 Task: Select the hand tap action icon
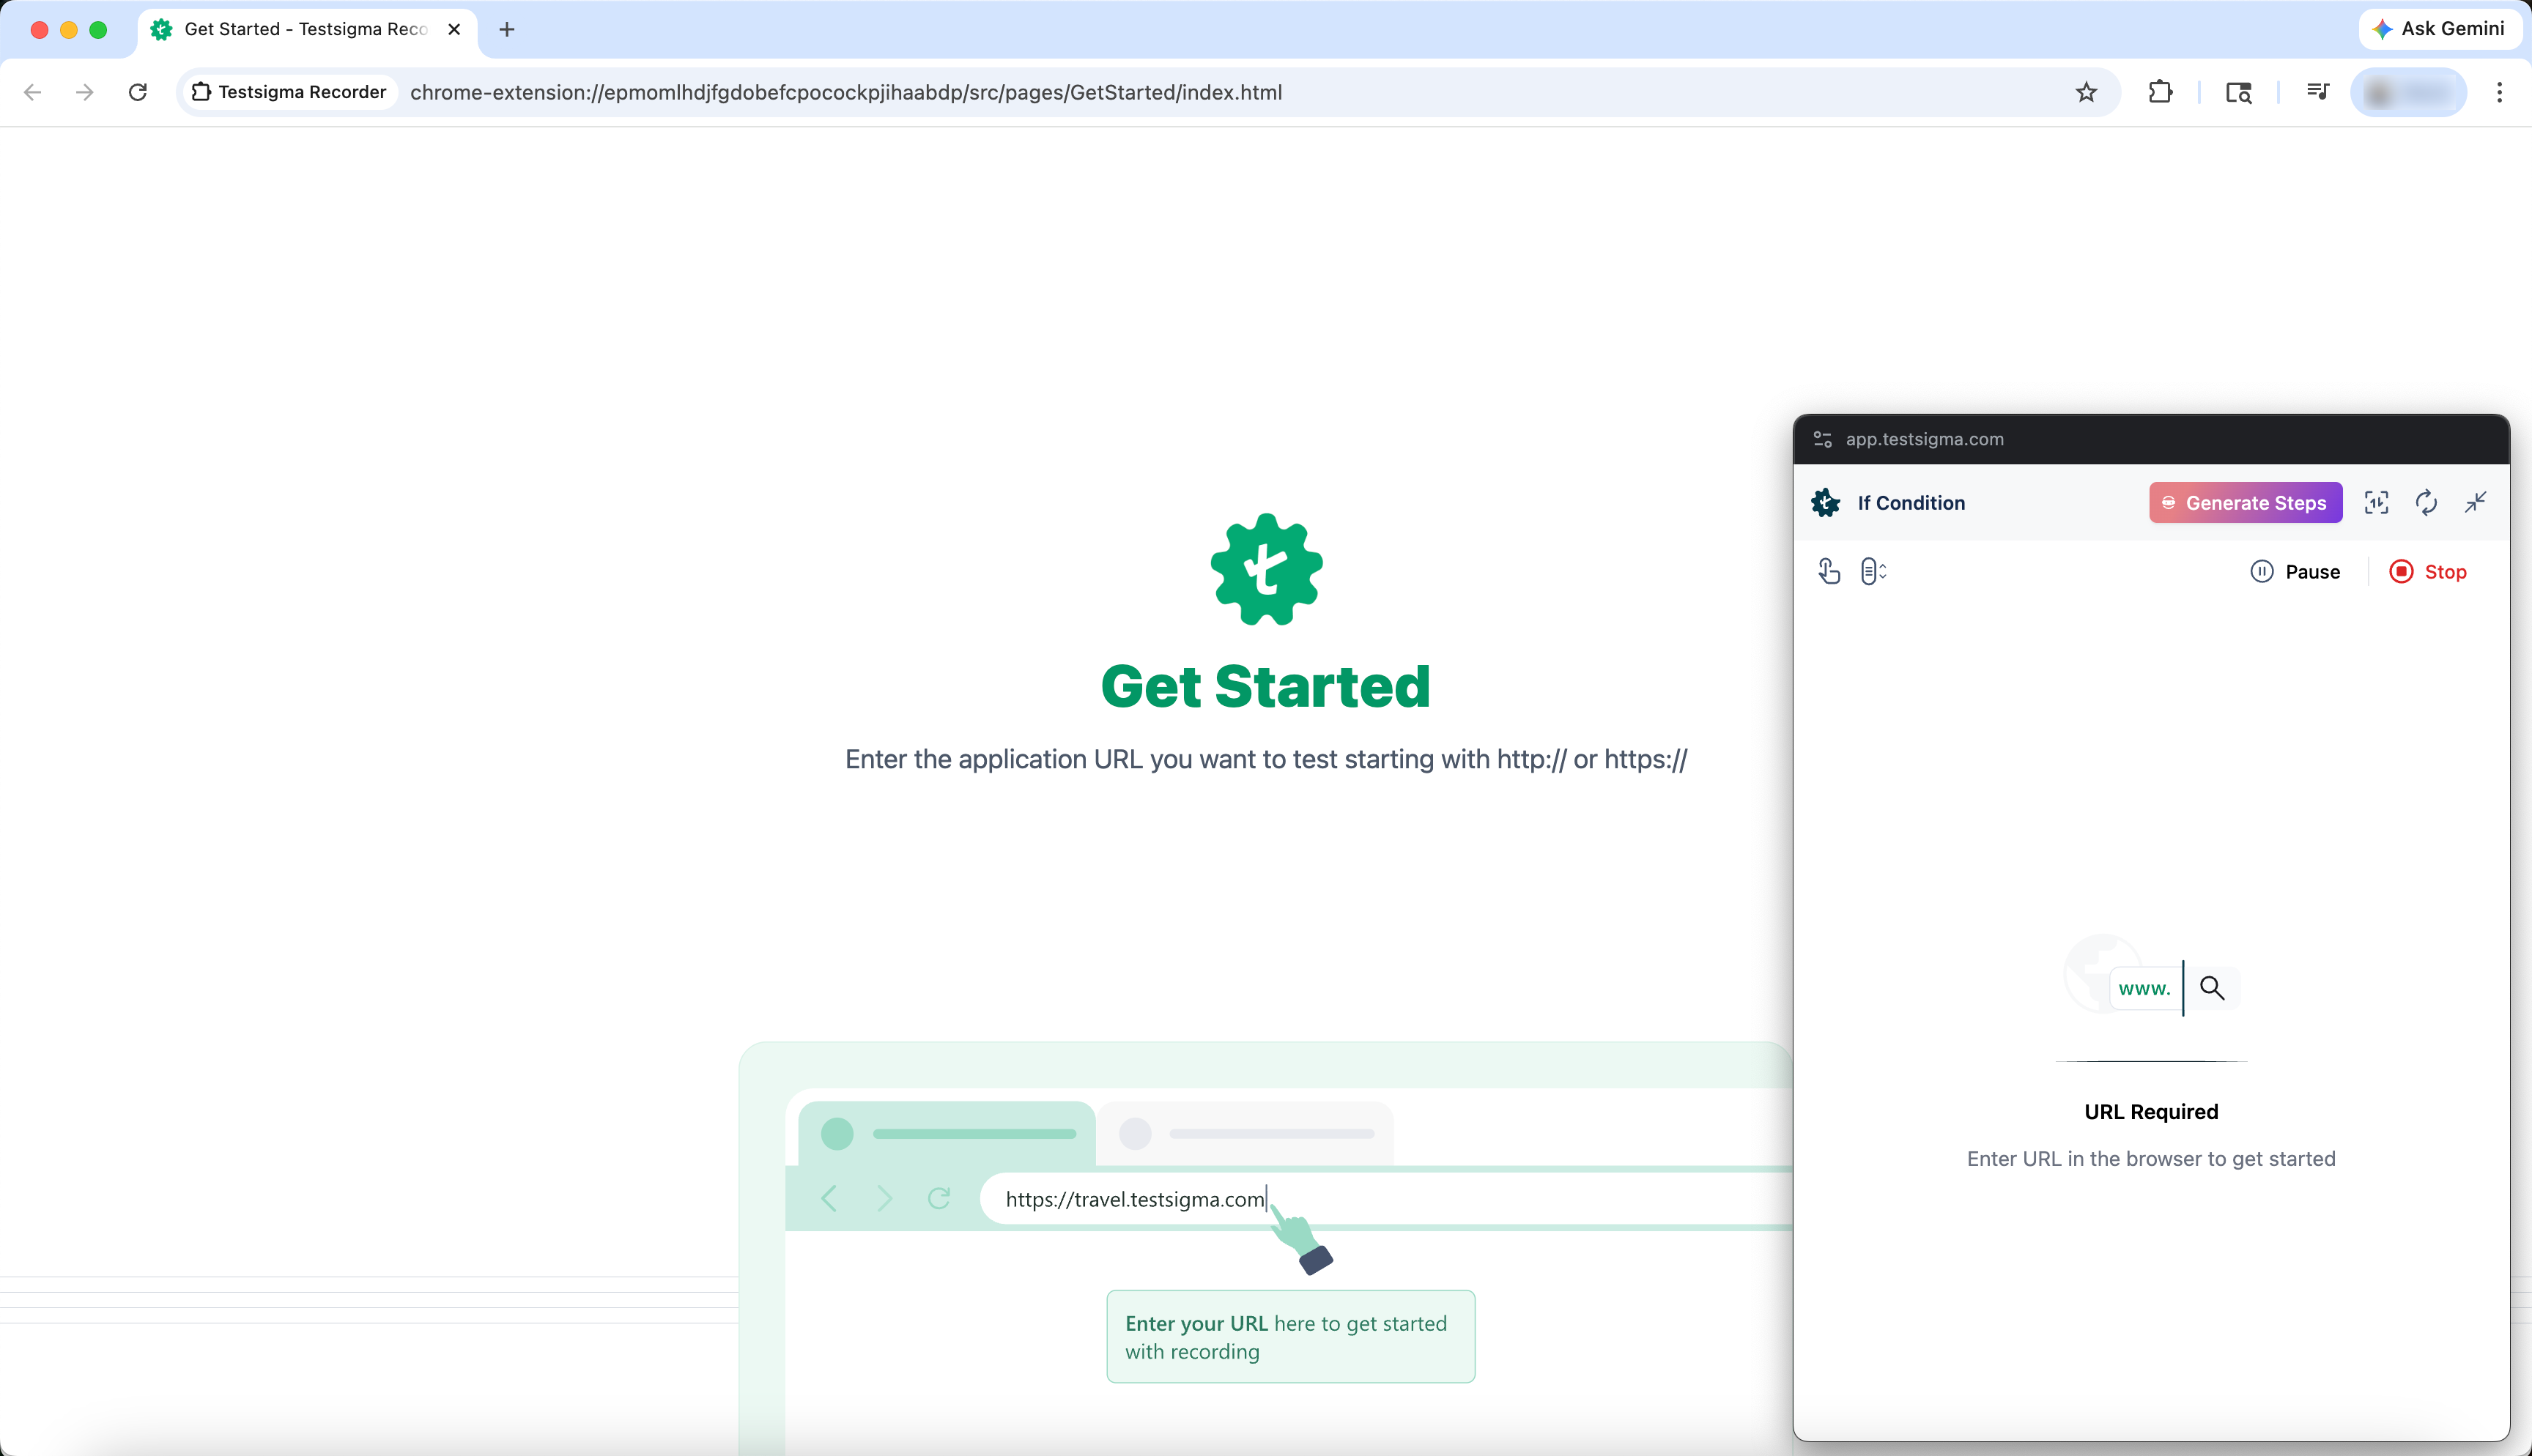(x=1828, y=571)
